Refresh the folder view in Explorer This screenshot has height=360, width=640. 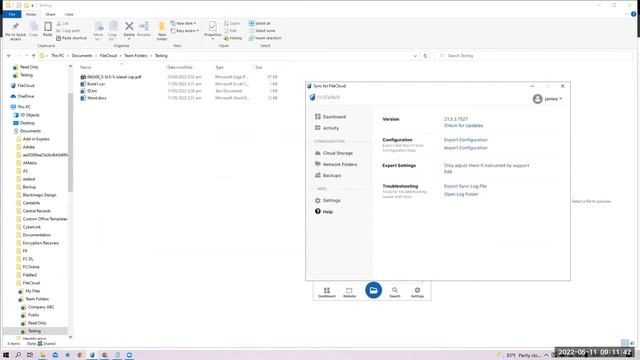[x=425, y=56]
